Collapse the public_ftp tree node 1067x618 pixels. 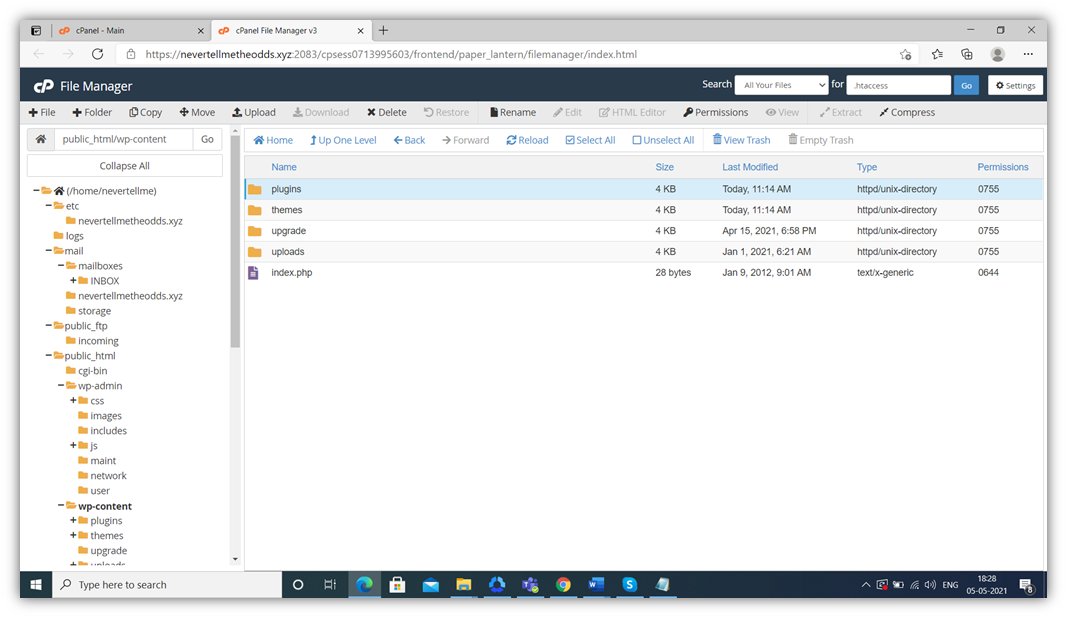click(48, 325)
